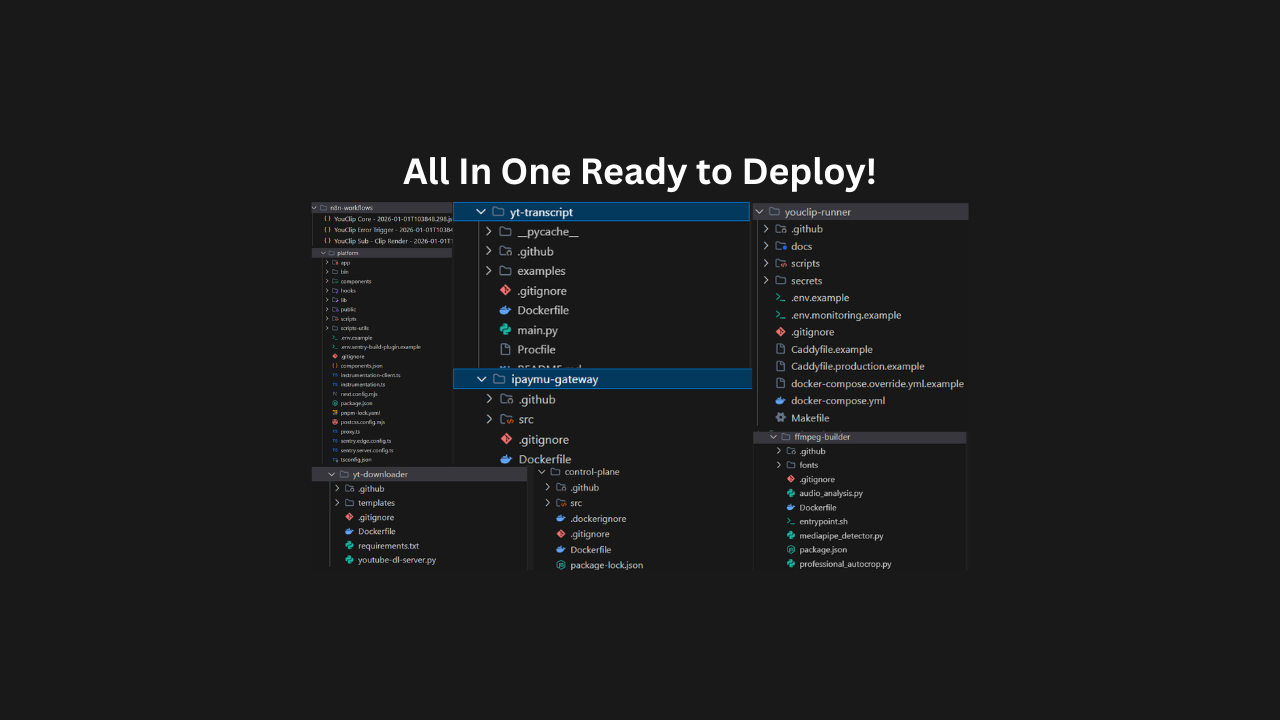Click the git icon of ipaymu-gateway .gitignore
Screen dimensions: 1280x720
(506, 439)
